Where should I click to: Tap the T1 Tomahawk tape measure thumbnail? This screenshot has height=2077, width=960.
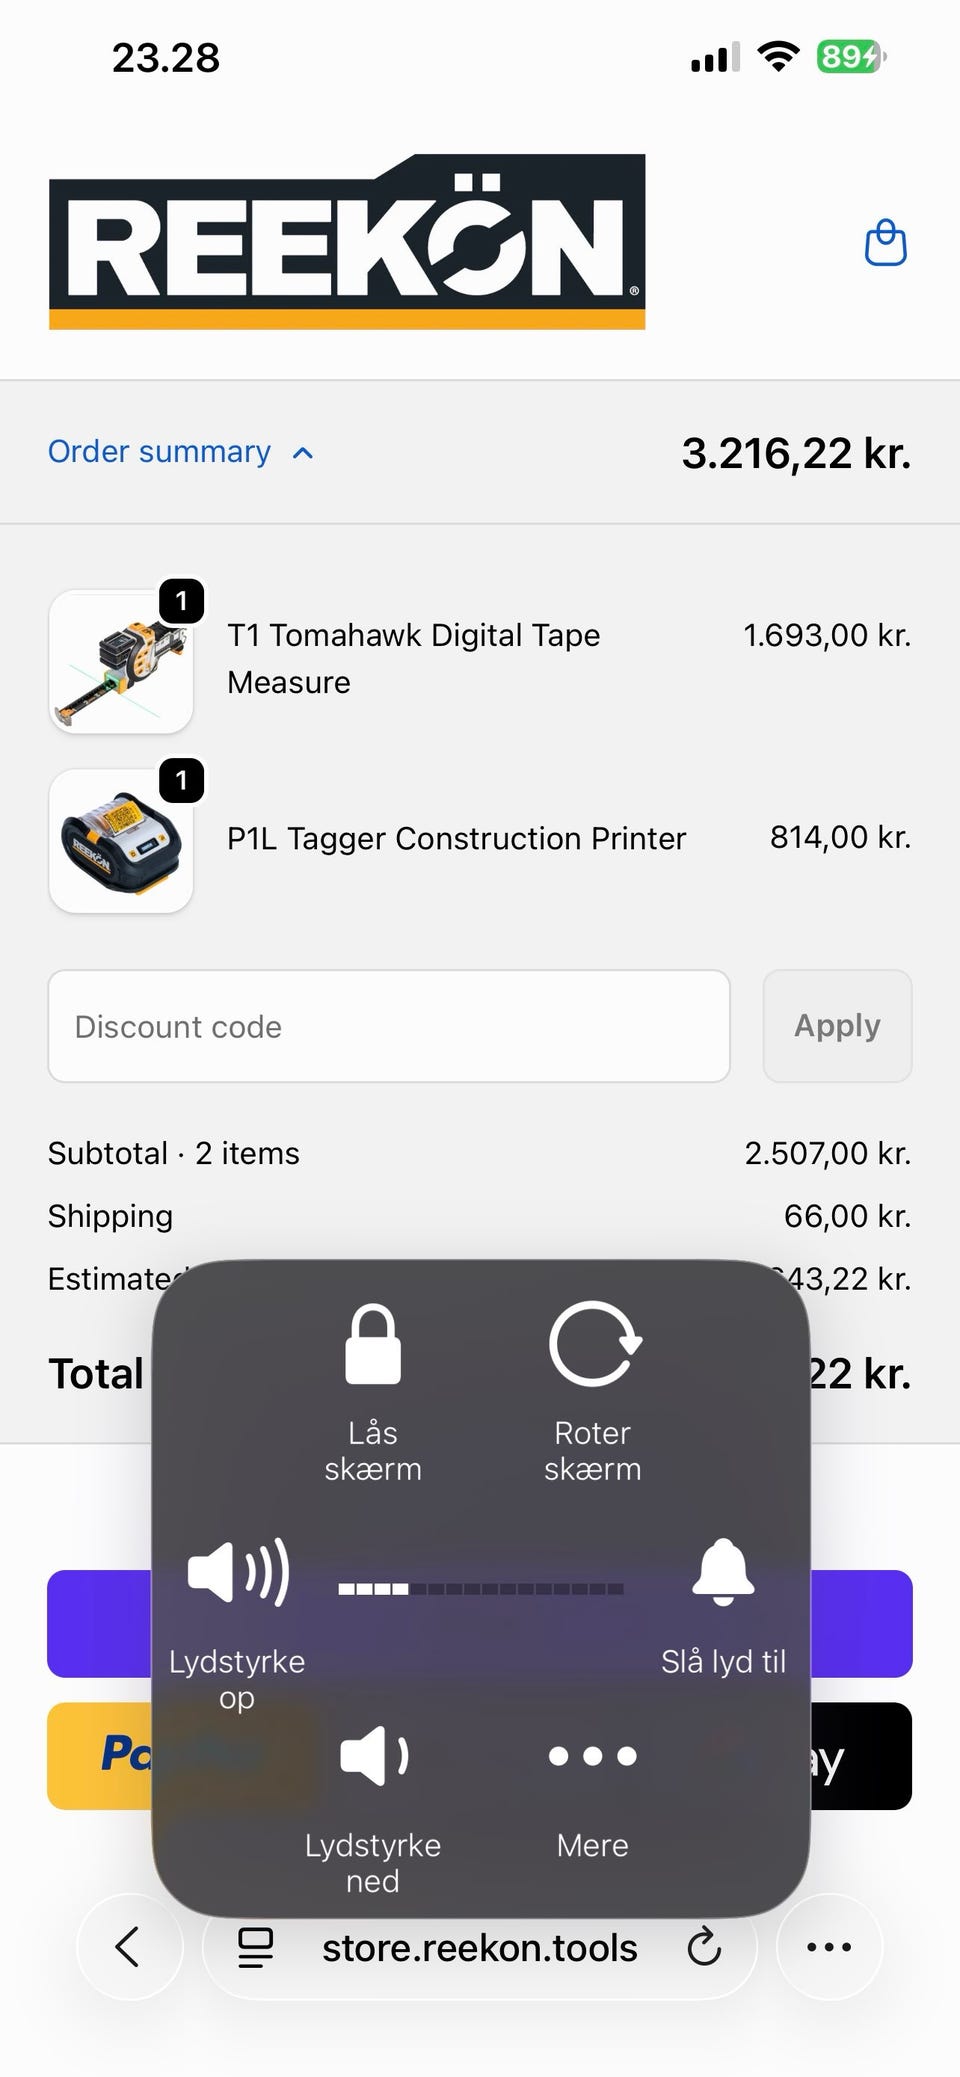121,662
